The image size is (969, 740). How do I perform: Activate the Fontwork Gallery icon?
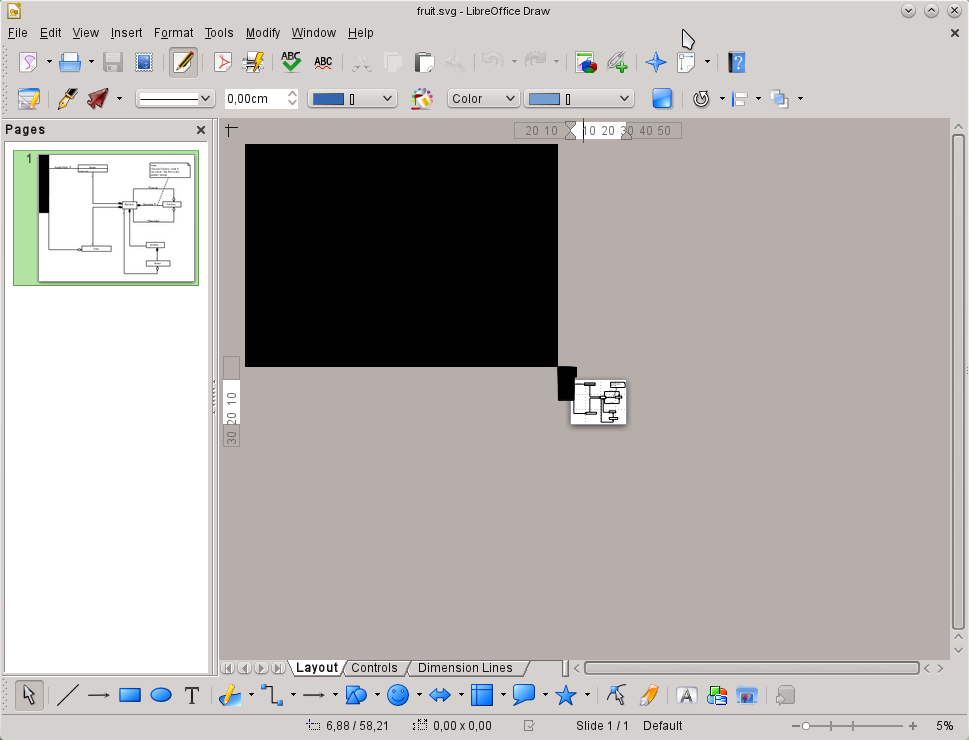click(x=686, y=696)
